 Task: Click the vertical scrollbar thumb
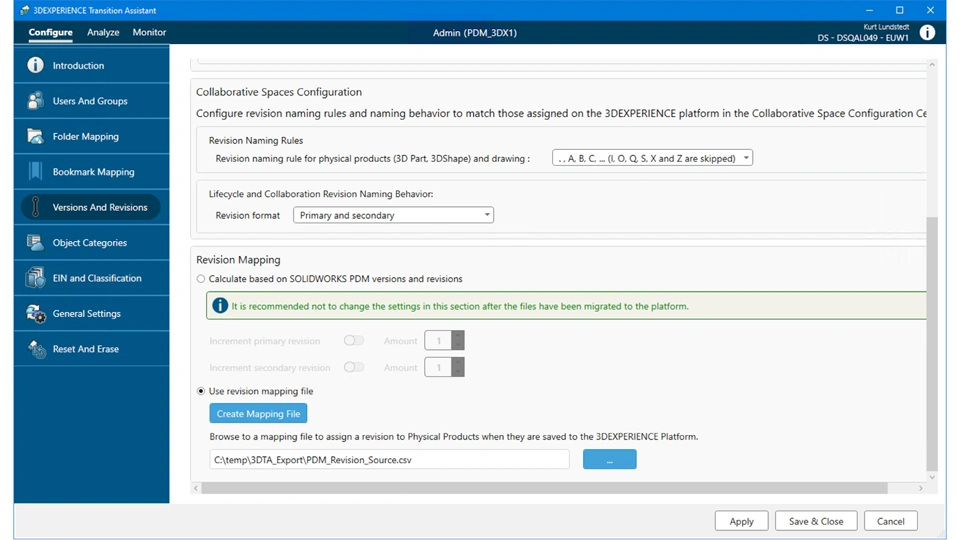(932, 343)
